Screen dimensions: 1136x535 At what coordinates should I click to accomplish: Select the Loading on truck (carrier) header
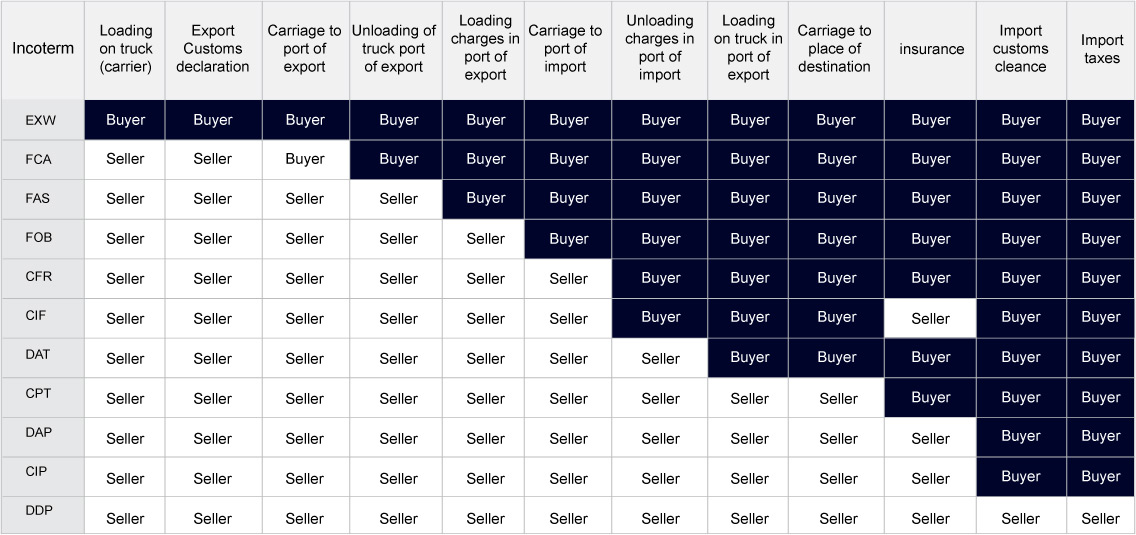coord(125,49)
